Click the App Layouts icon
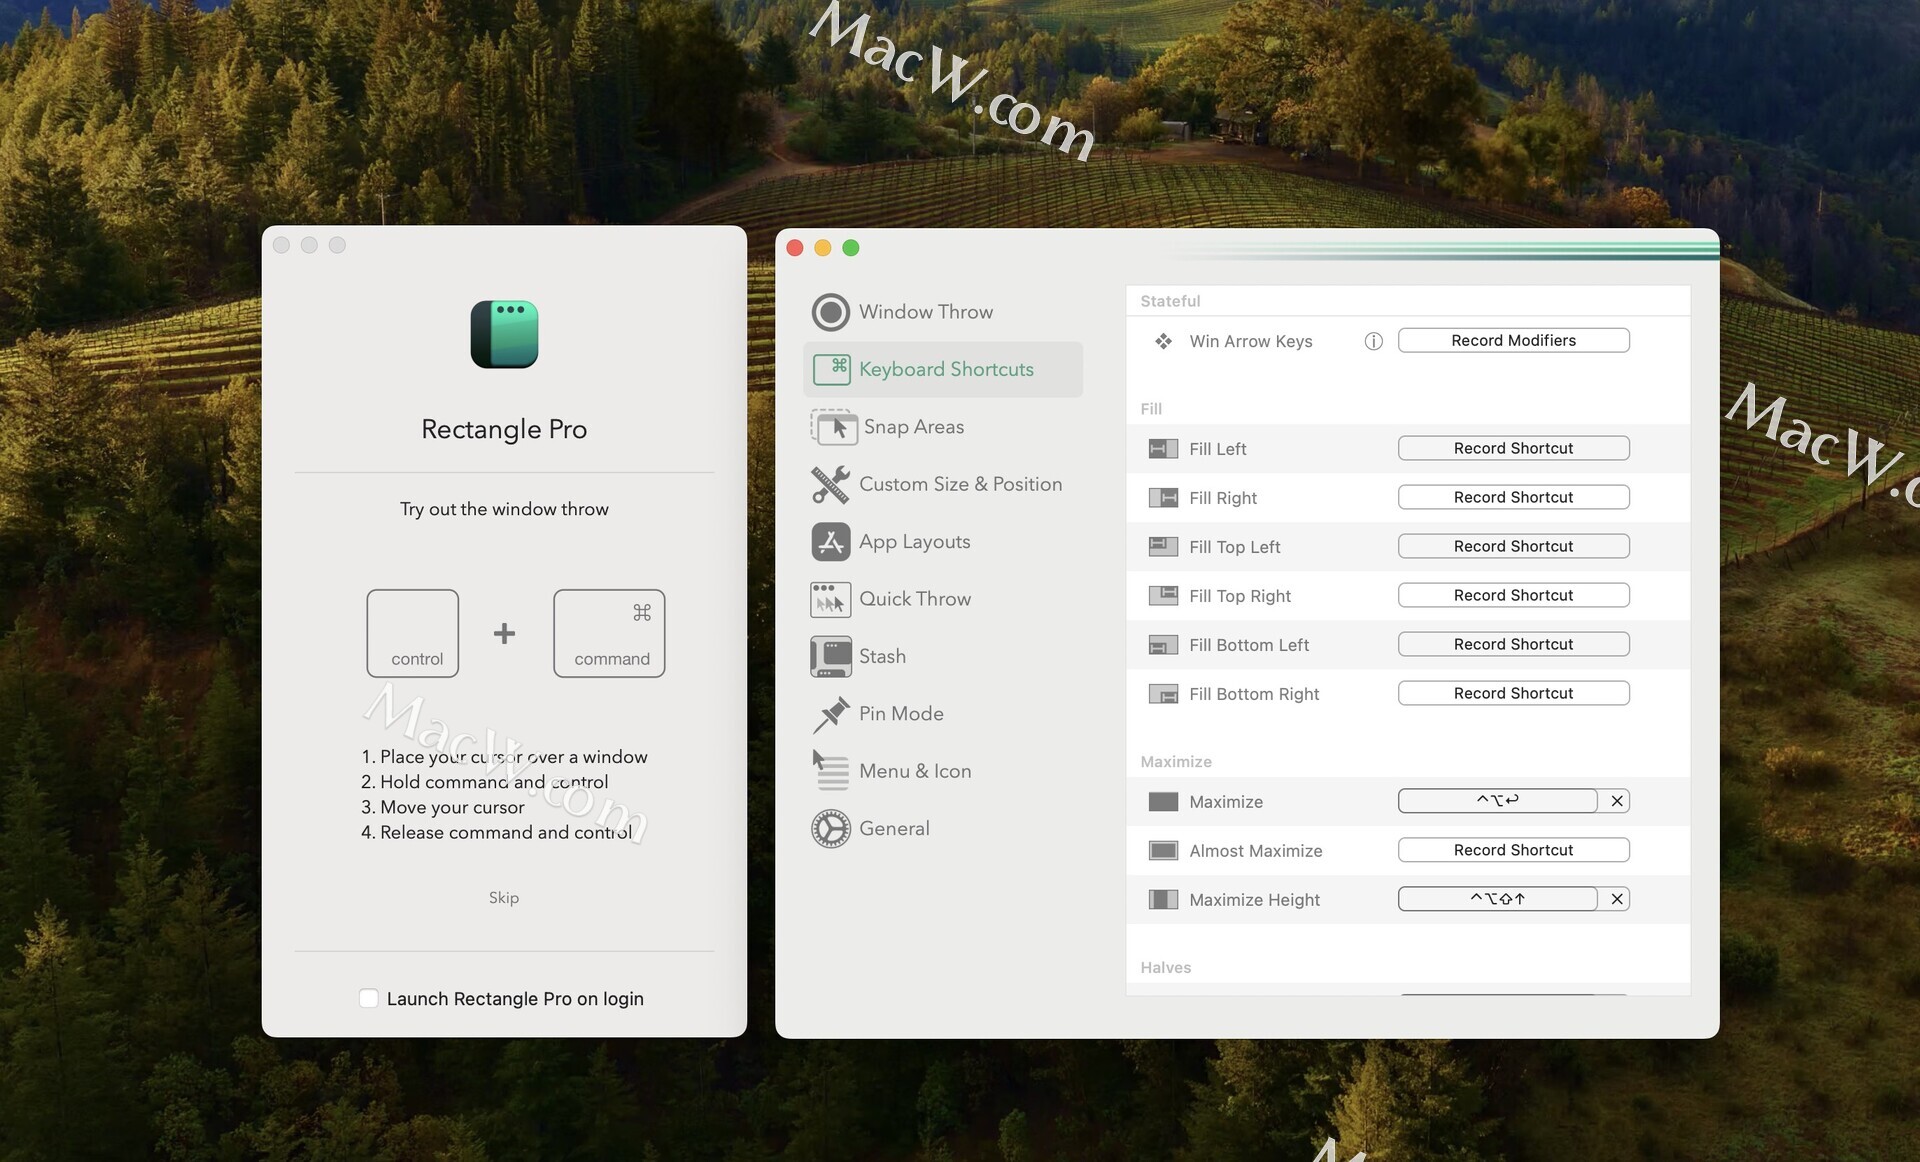Image resolution: width=1920 pixels, height=1162 pixels. tap(830, 542)
